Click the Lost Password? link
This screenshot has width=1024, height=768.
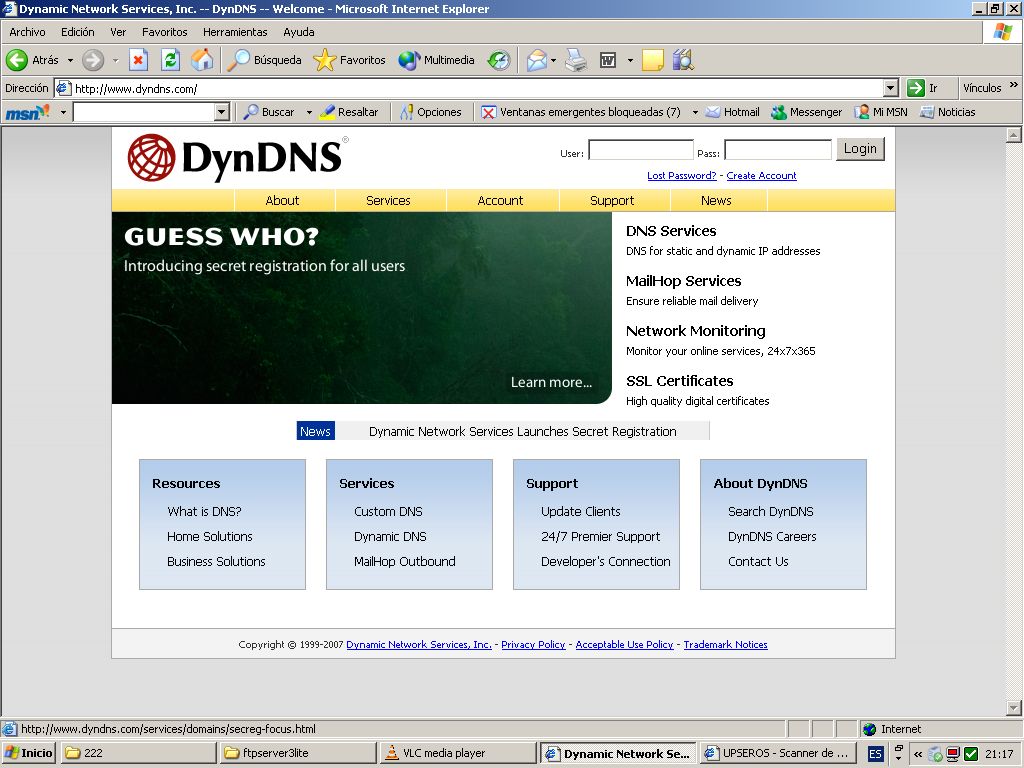[682, 176]
